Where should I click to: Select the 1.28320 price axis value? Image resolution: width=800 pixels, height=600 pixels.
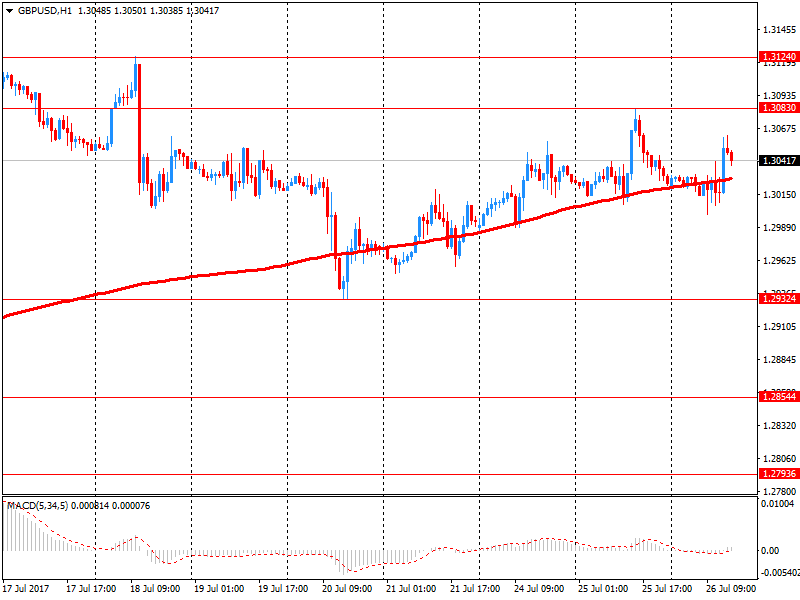click(x=779, y=426)
